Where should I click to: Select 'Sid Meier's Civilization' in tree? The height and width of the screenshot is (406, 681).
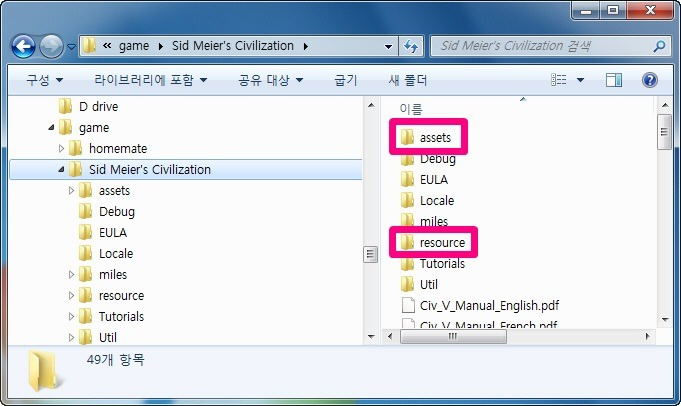click(150, 169)
